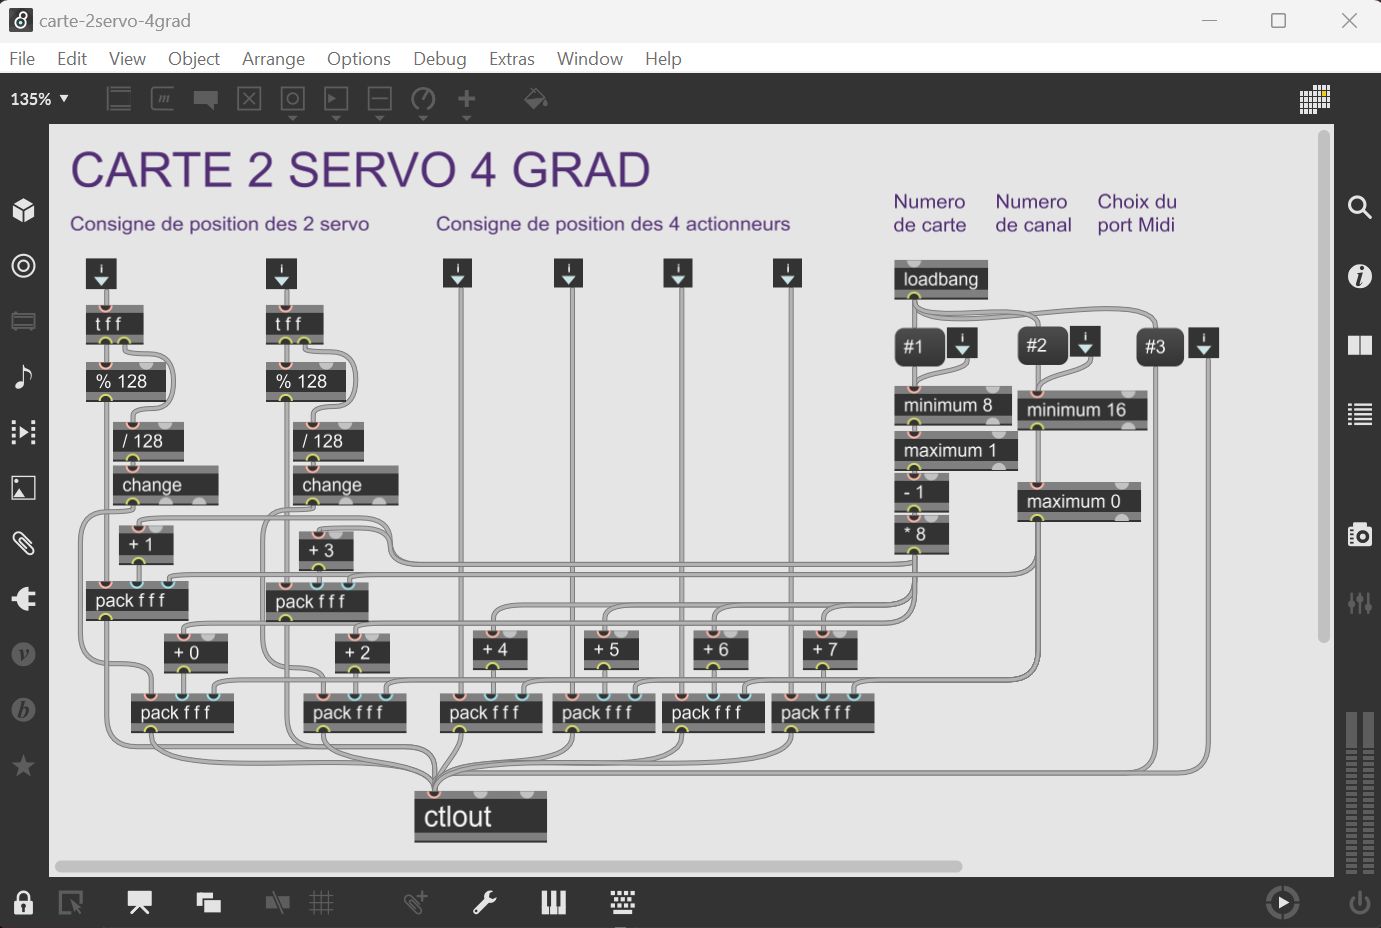
Task: Open the Vizzie modules icon
Action: 23,654
